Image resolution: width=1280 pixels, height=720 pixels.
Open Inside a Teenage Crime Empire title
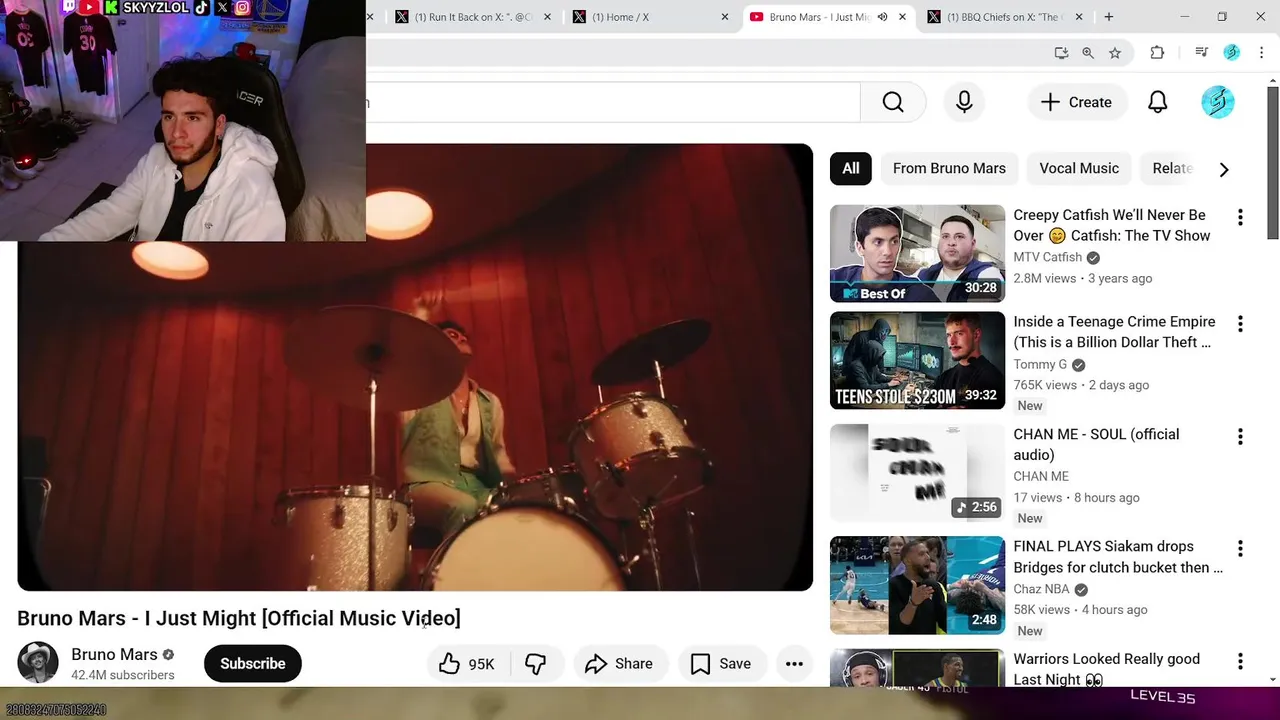point(1114,332)
